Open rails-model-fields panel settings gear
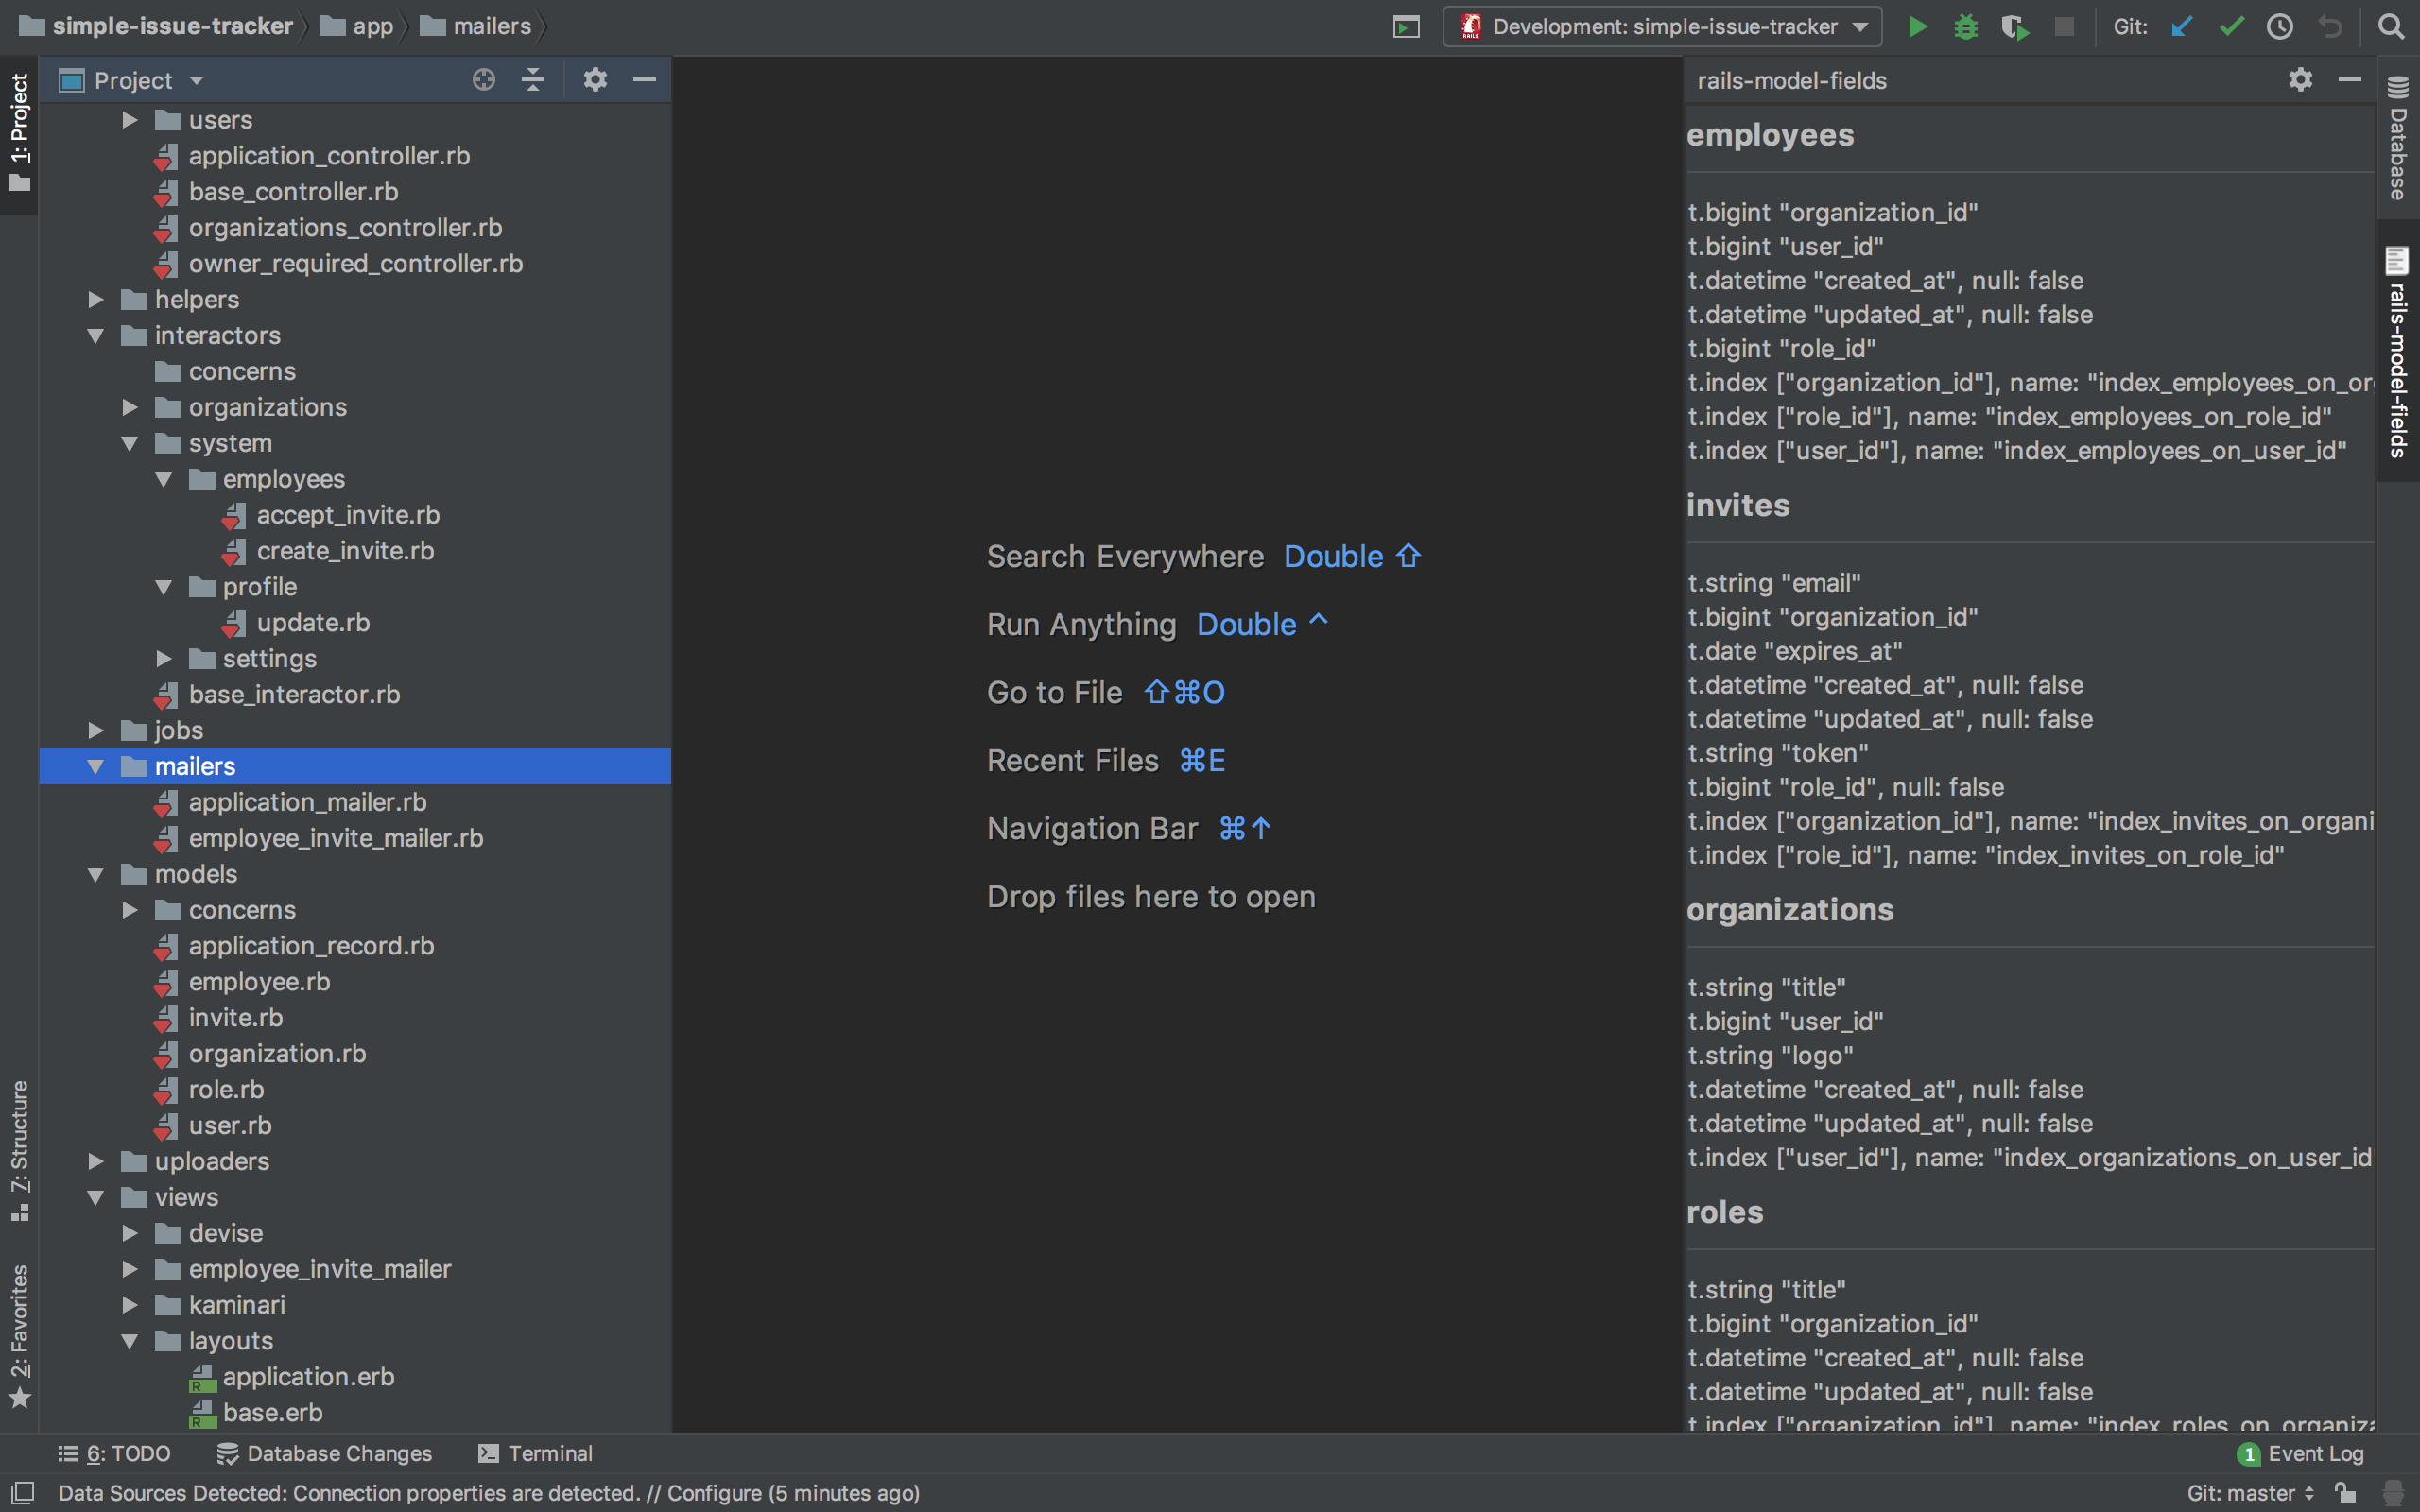Viewport: 2420px width, 1512px height. 2300,80
